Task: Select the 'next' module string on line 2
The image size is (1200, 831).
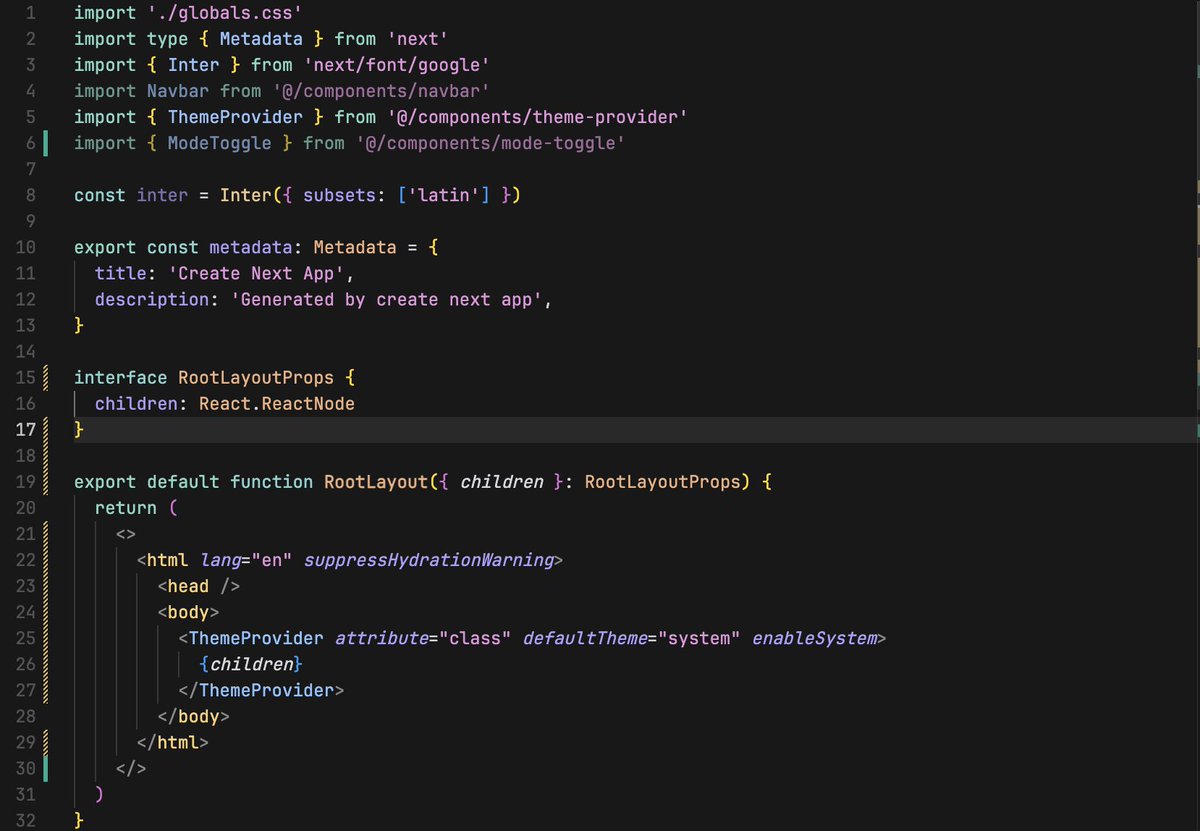Action: (x=417, y=39)
